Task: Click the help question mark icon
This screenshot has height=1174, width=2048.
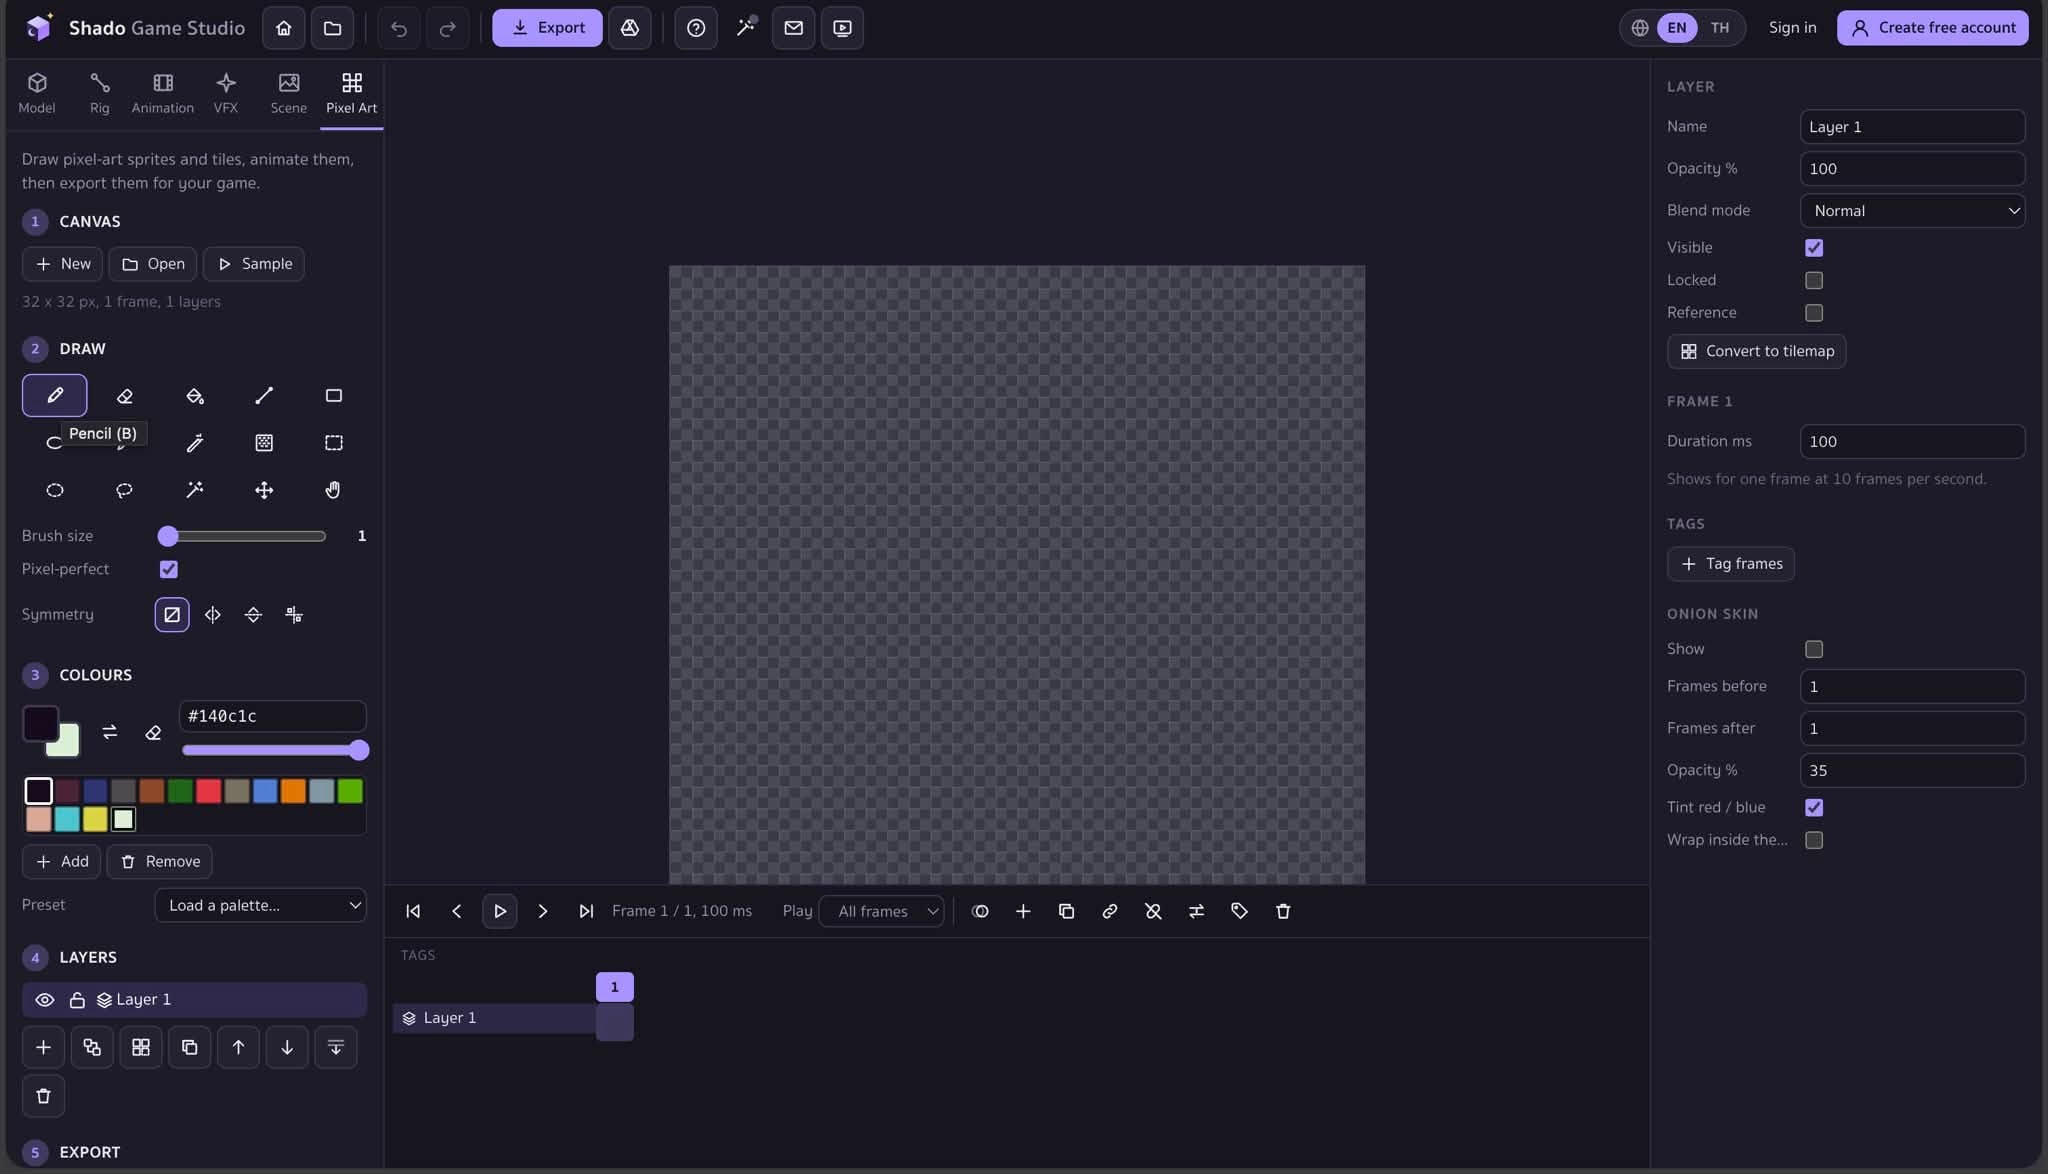Action: click(696, 28)
